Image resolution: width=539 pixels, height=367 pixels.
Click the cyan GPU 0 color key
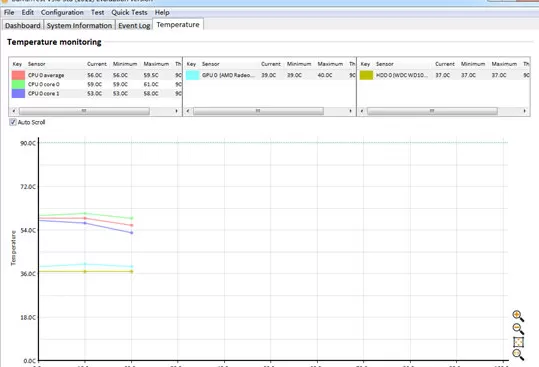click(192, 75)
